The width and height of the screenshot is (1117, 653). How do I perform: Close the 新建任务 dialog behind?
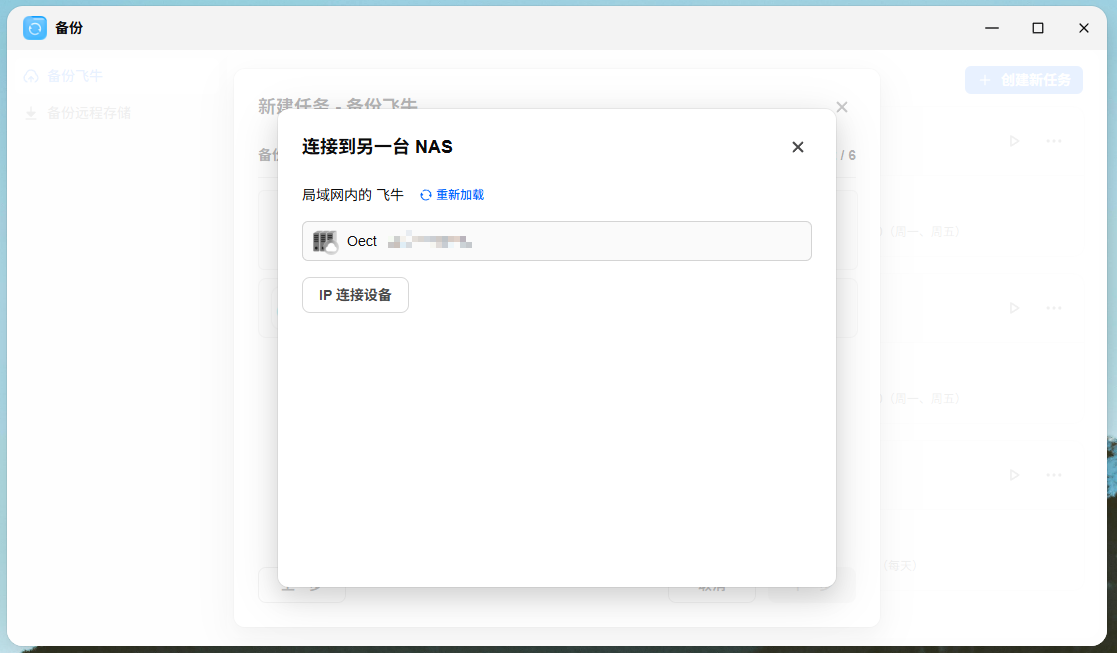coord(842,107)
